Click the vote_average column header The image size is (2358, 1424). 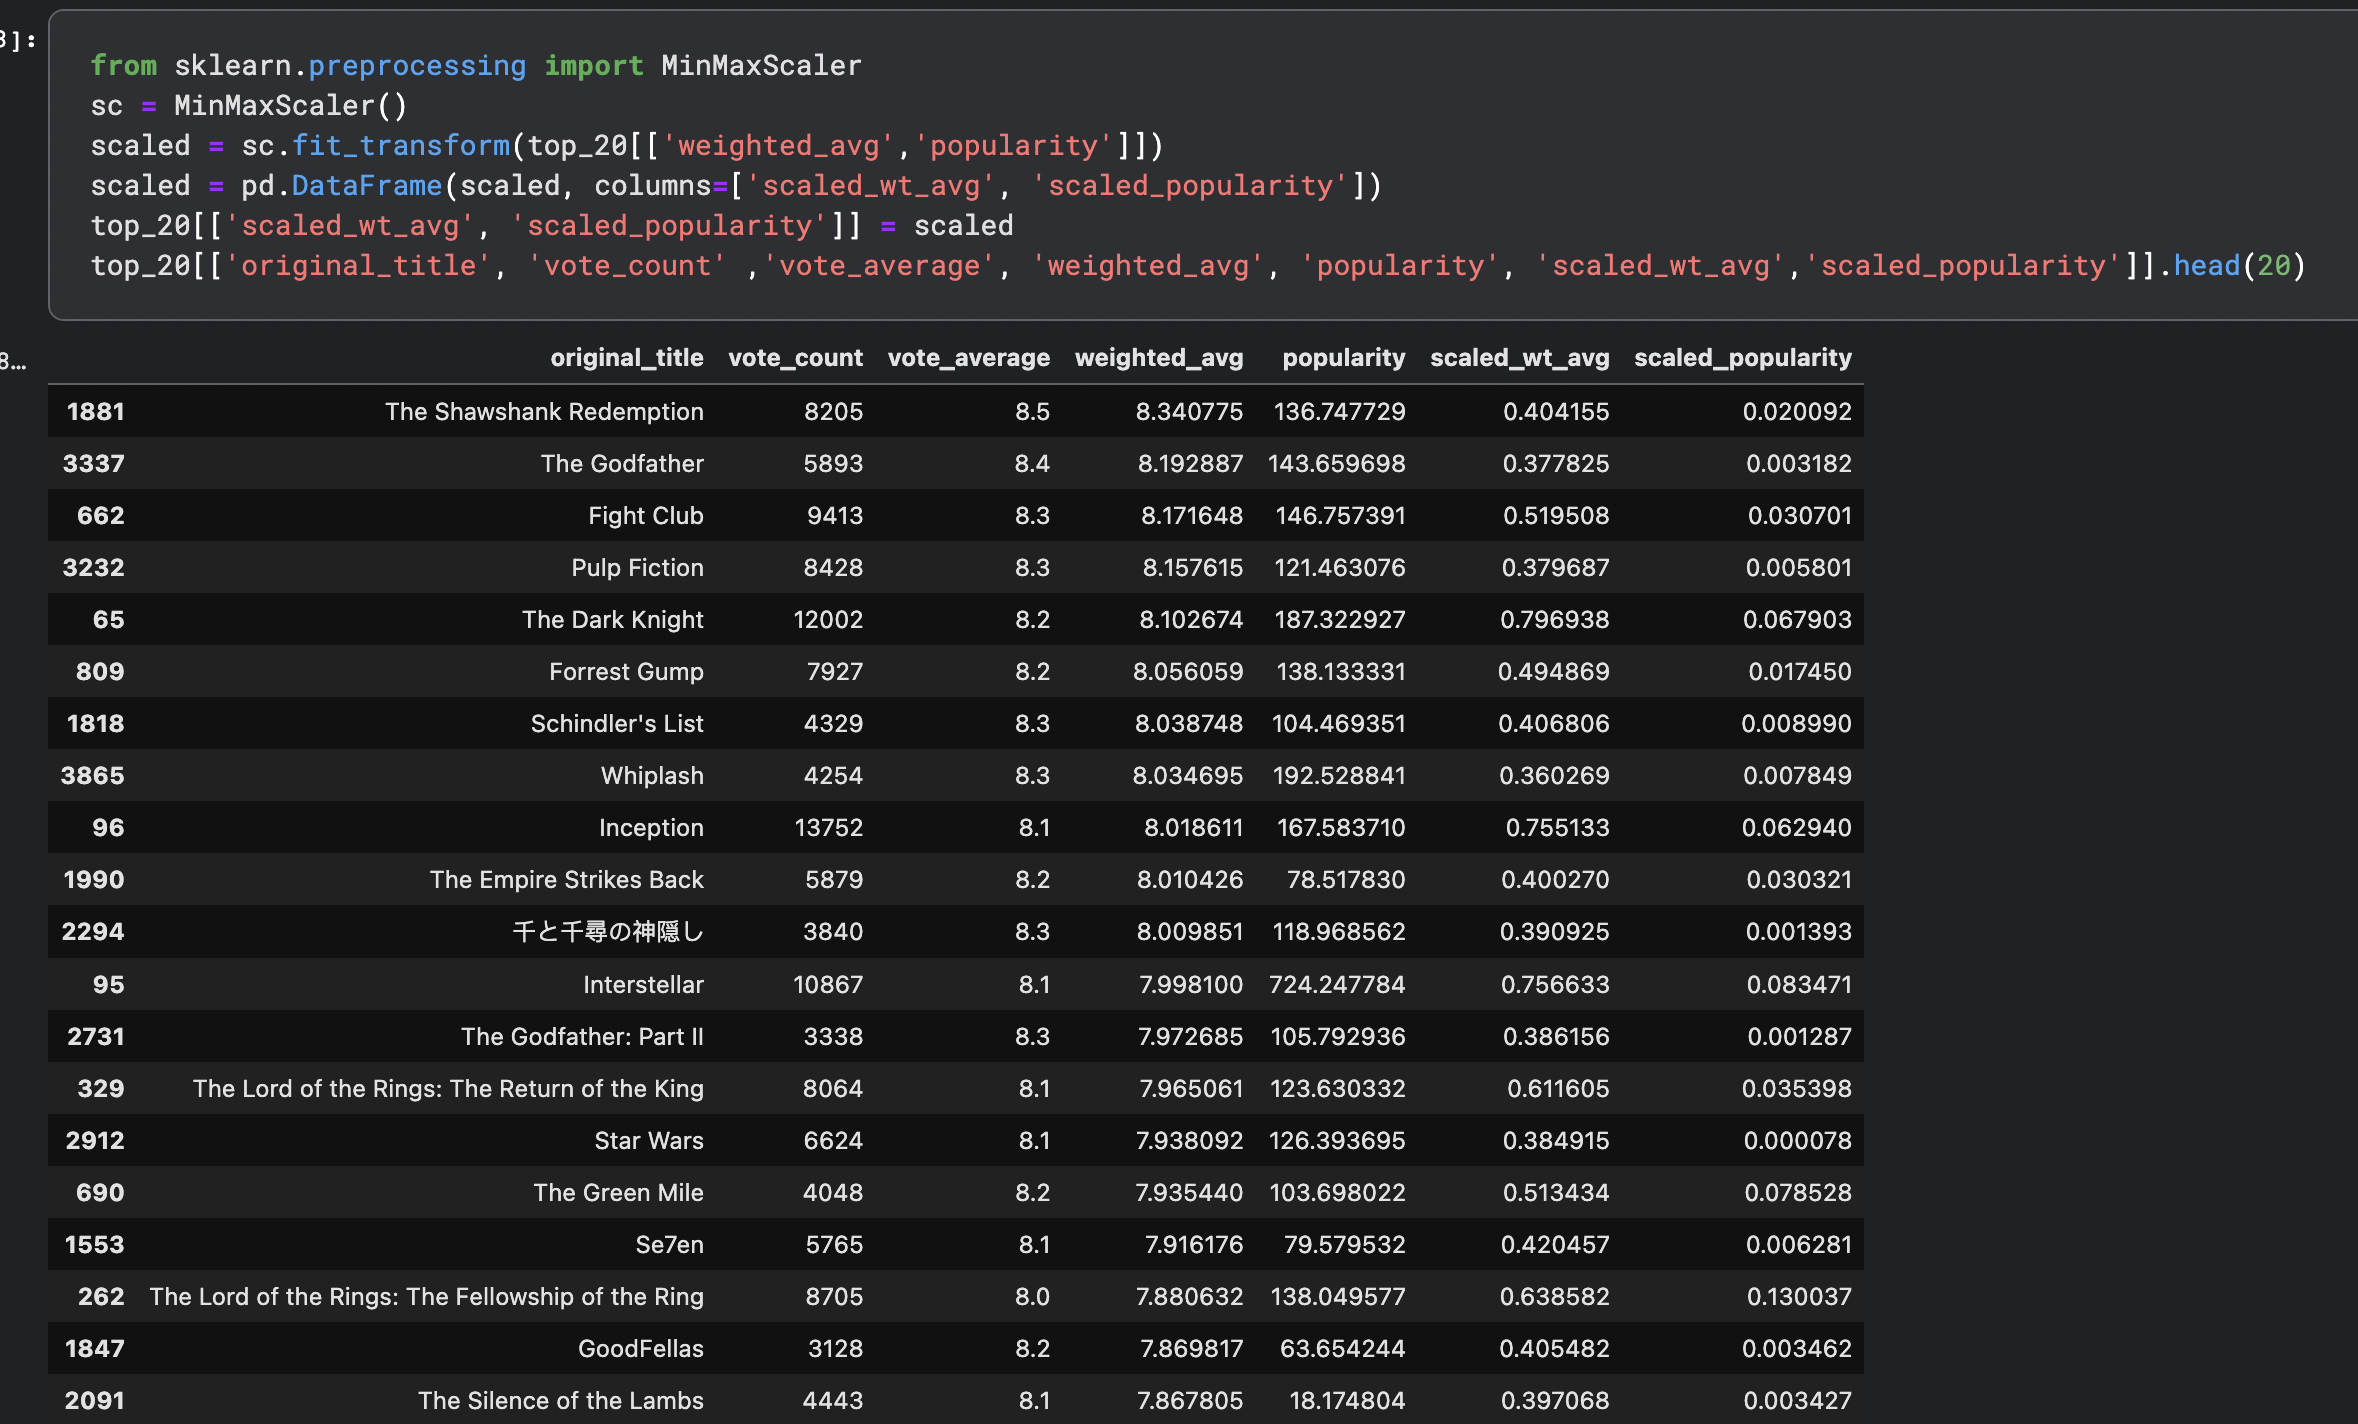tap(968, 358)
